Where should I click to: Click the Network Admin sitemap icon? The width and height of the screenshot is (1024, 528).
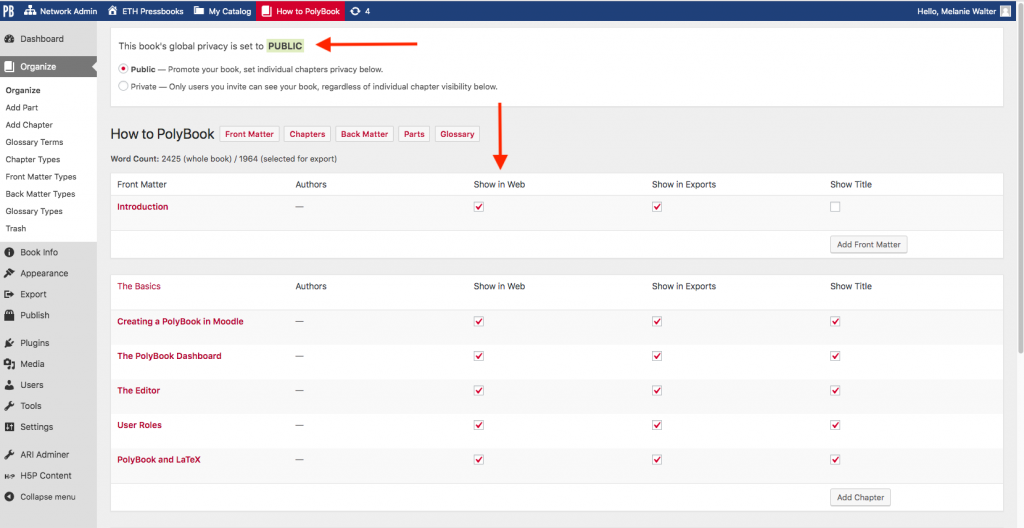(x=30, y=11)
